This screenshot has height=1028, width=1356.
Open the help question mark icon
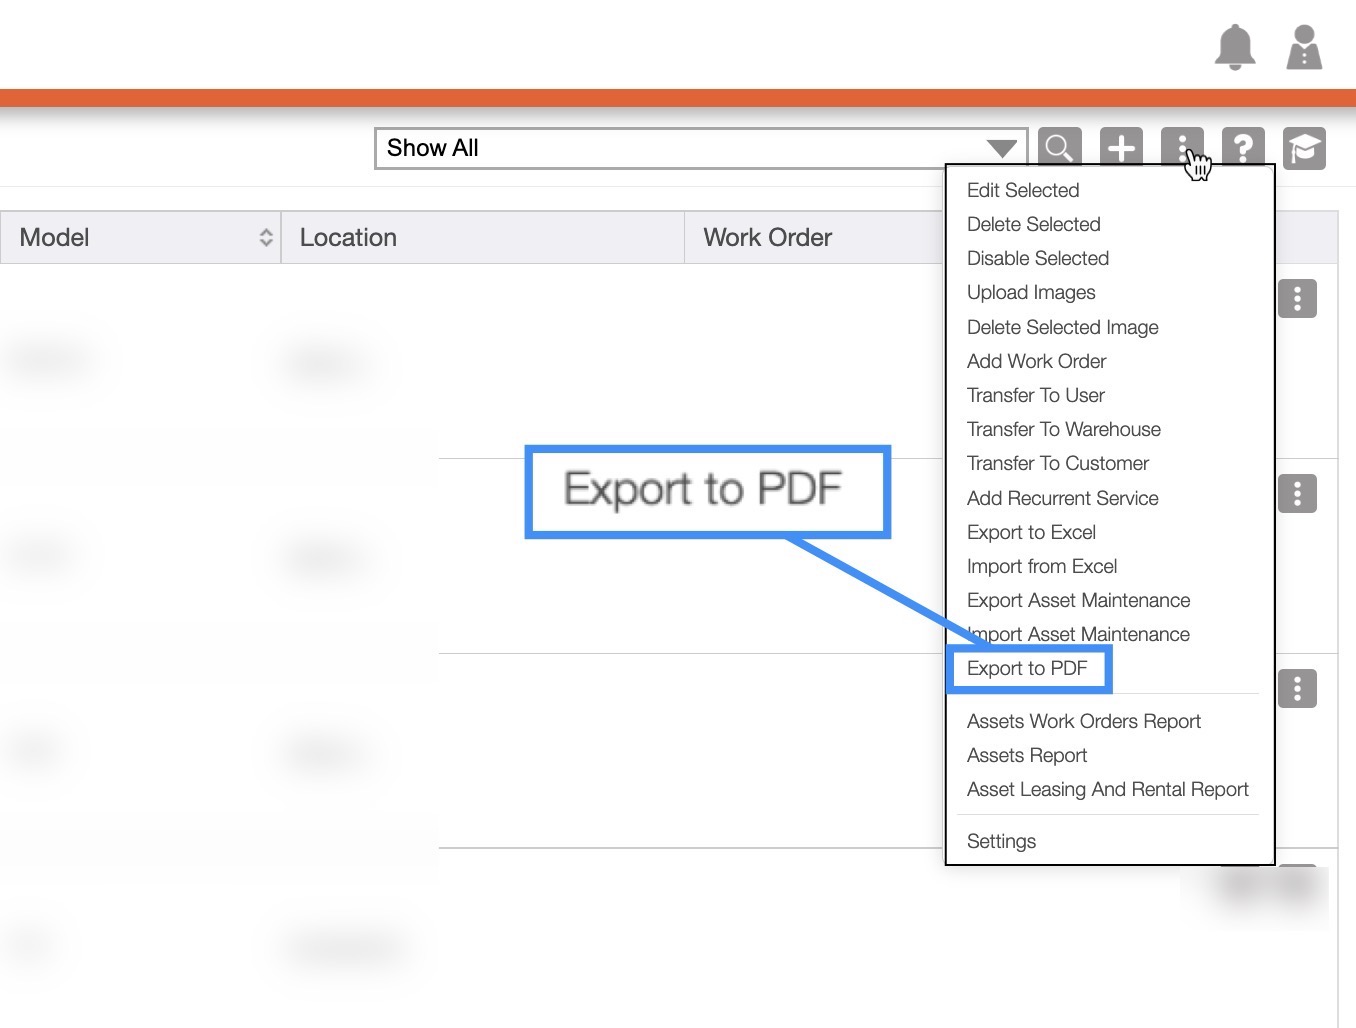1243,148
